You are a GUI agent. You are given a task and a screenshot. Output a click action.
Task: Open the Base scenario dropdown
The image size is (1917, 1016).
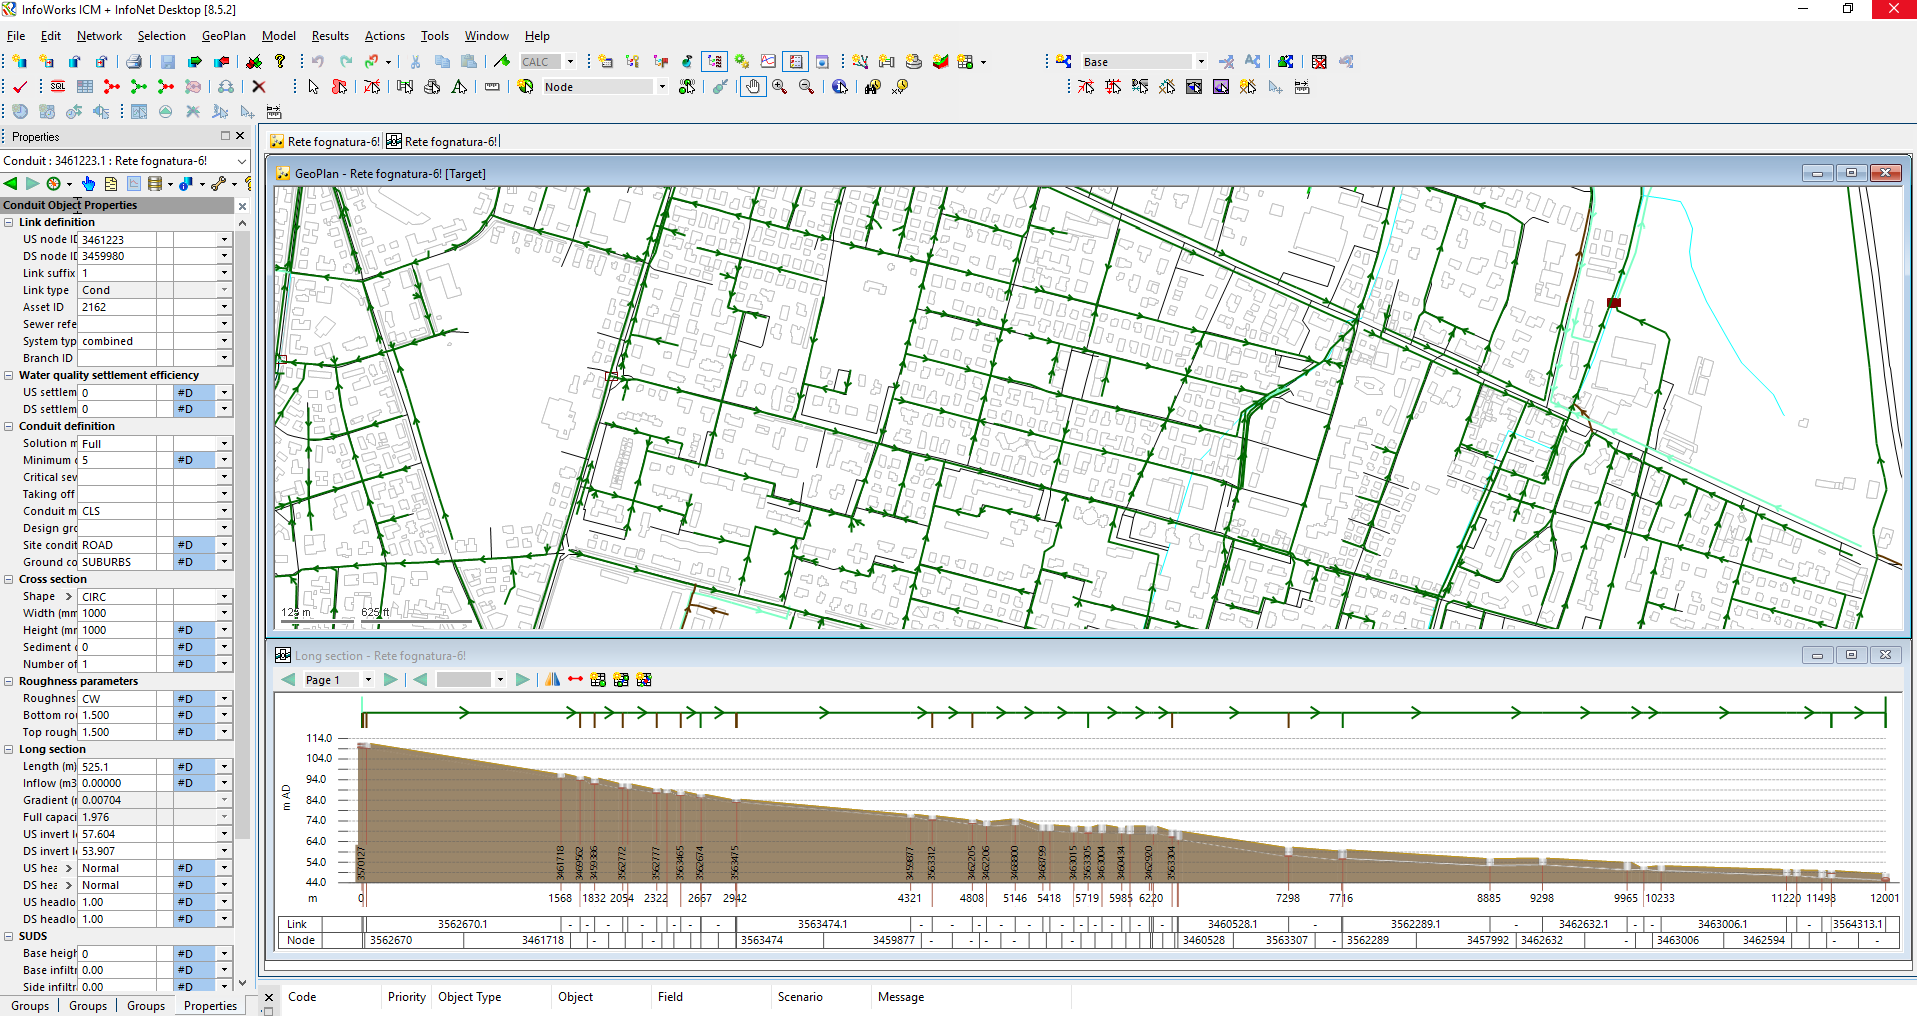click(1201, 61)
